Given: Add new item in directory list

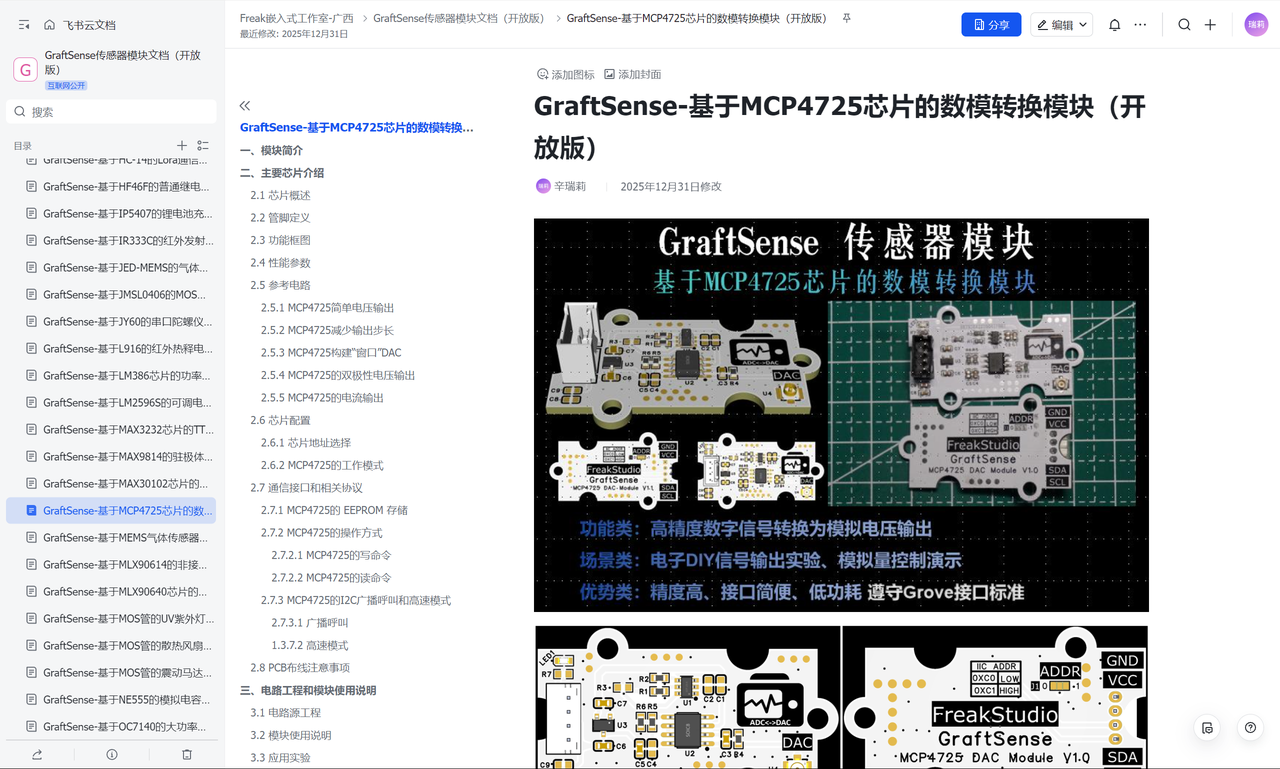Looking at the screenshot, I should tap(182, 146).
